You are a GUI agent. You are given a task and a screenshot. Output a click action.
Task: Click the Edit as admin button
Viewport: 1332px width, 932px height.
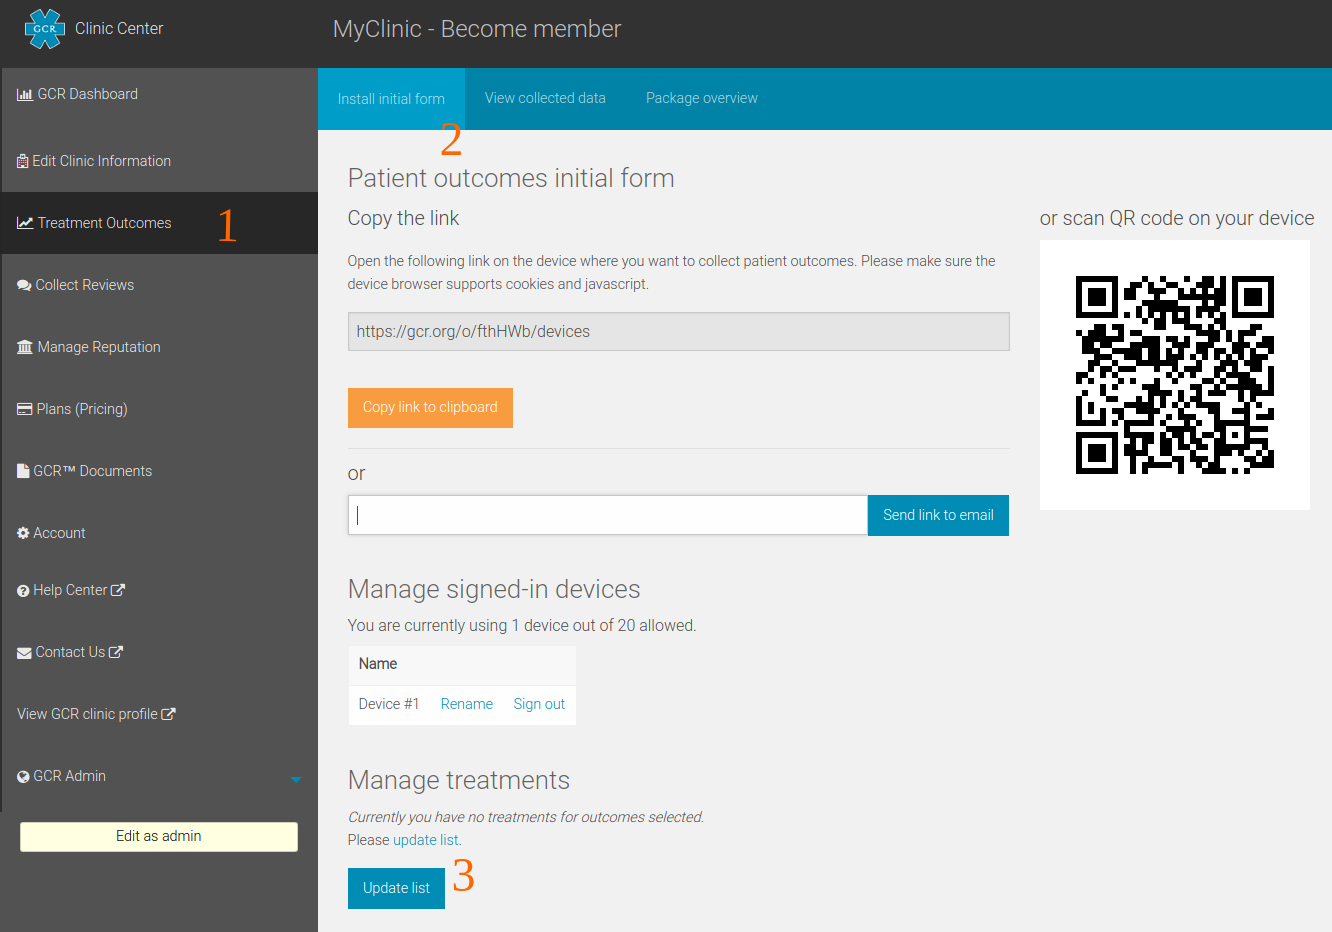coord(159,837)
